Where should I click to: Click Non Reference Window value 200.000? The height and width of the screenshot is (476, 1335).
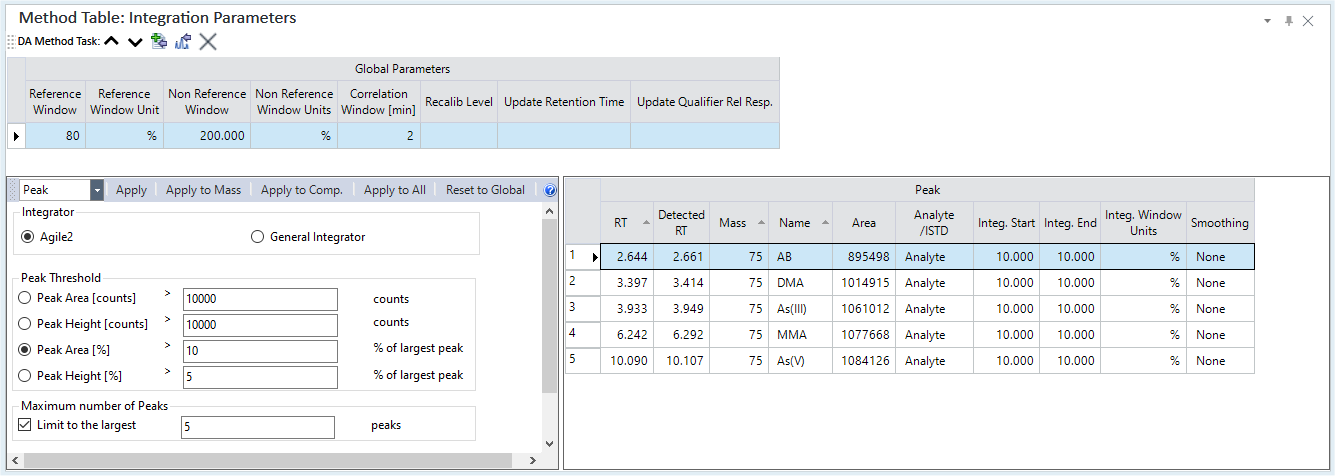pos(207,136)
